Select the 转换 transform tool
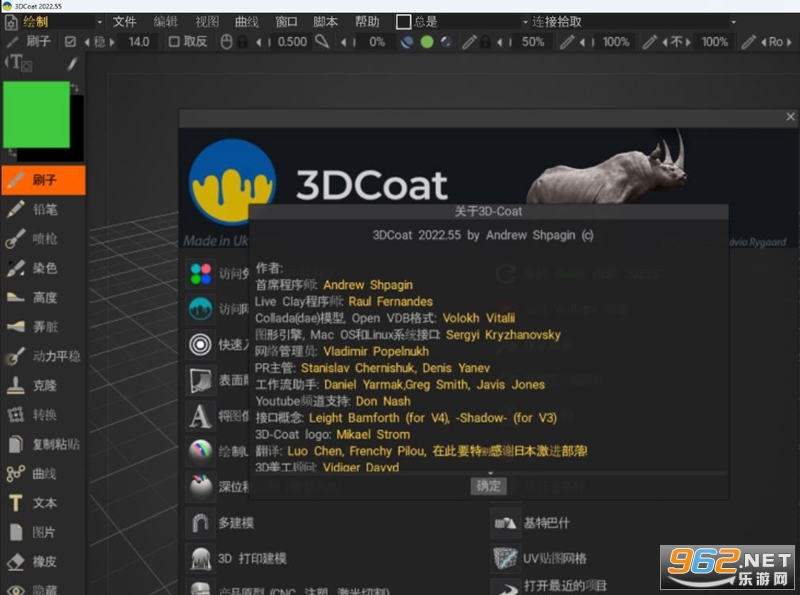 (43, 415)
